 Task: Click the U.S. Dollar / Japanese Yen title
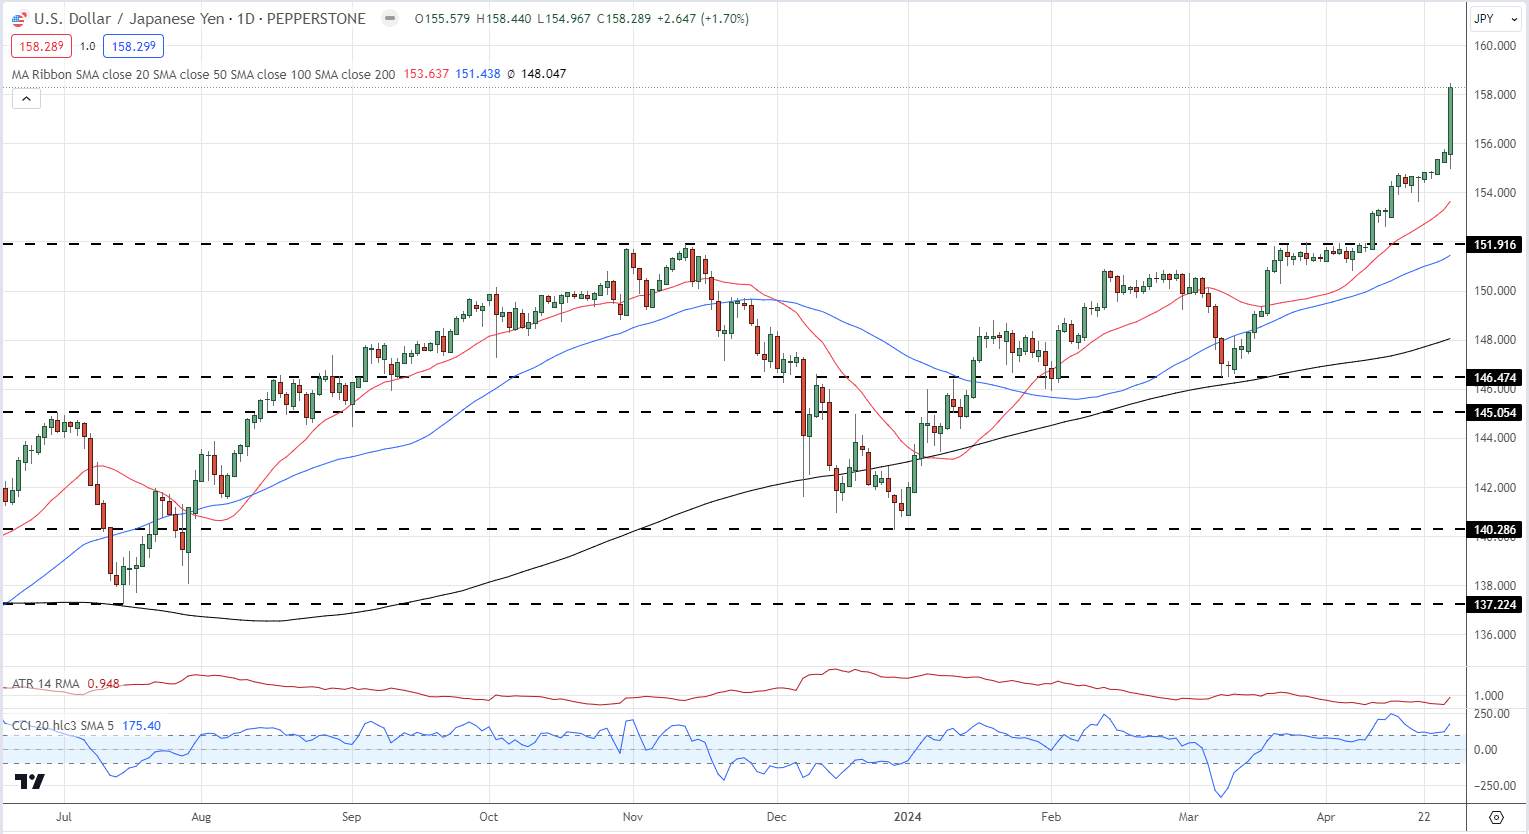click(129, 19)
